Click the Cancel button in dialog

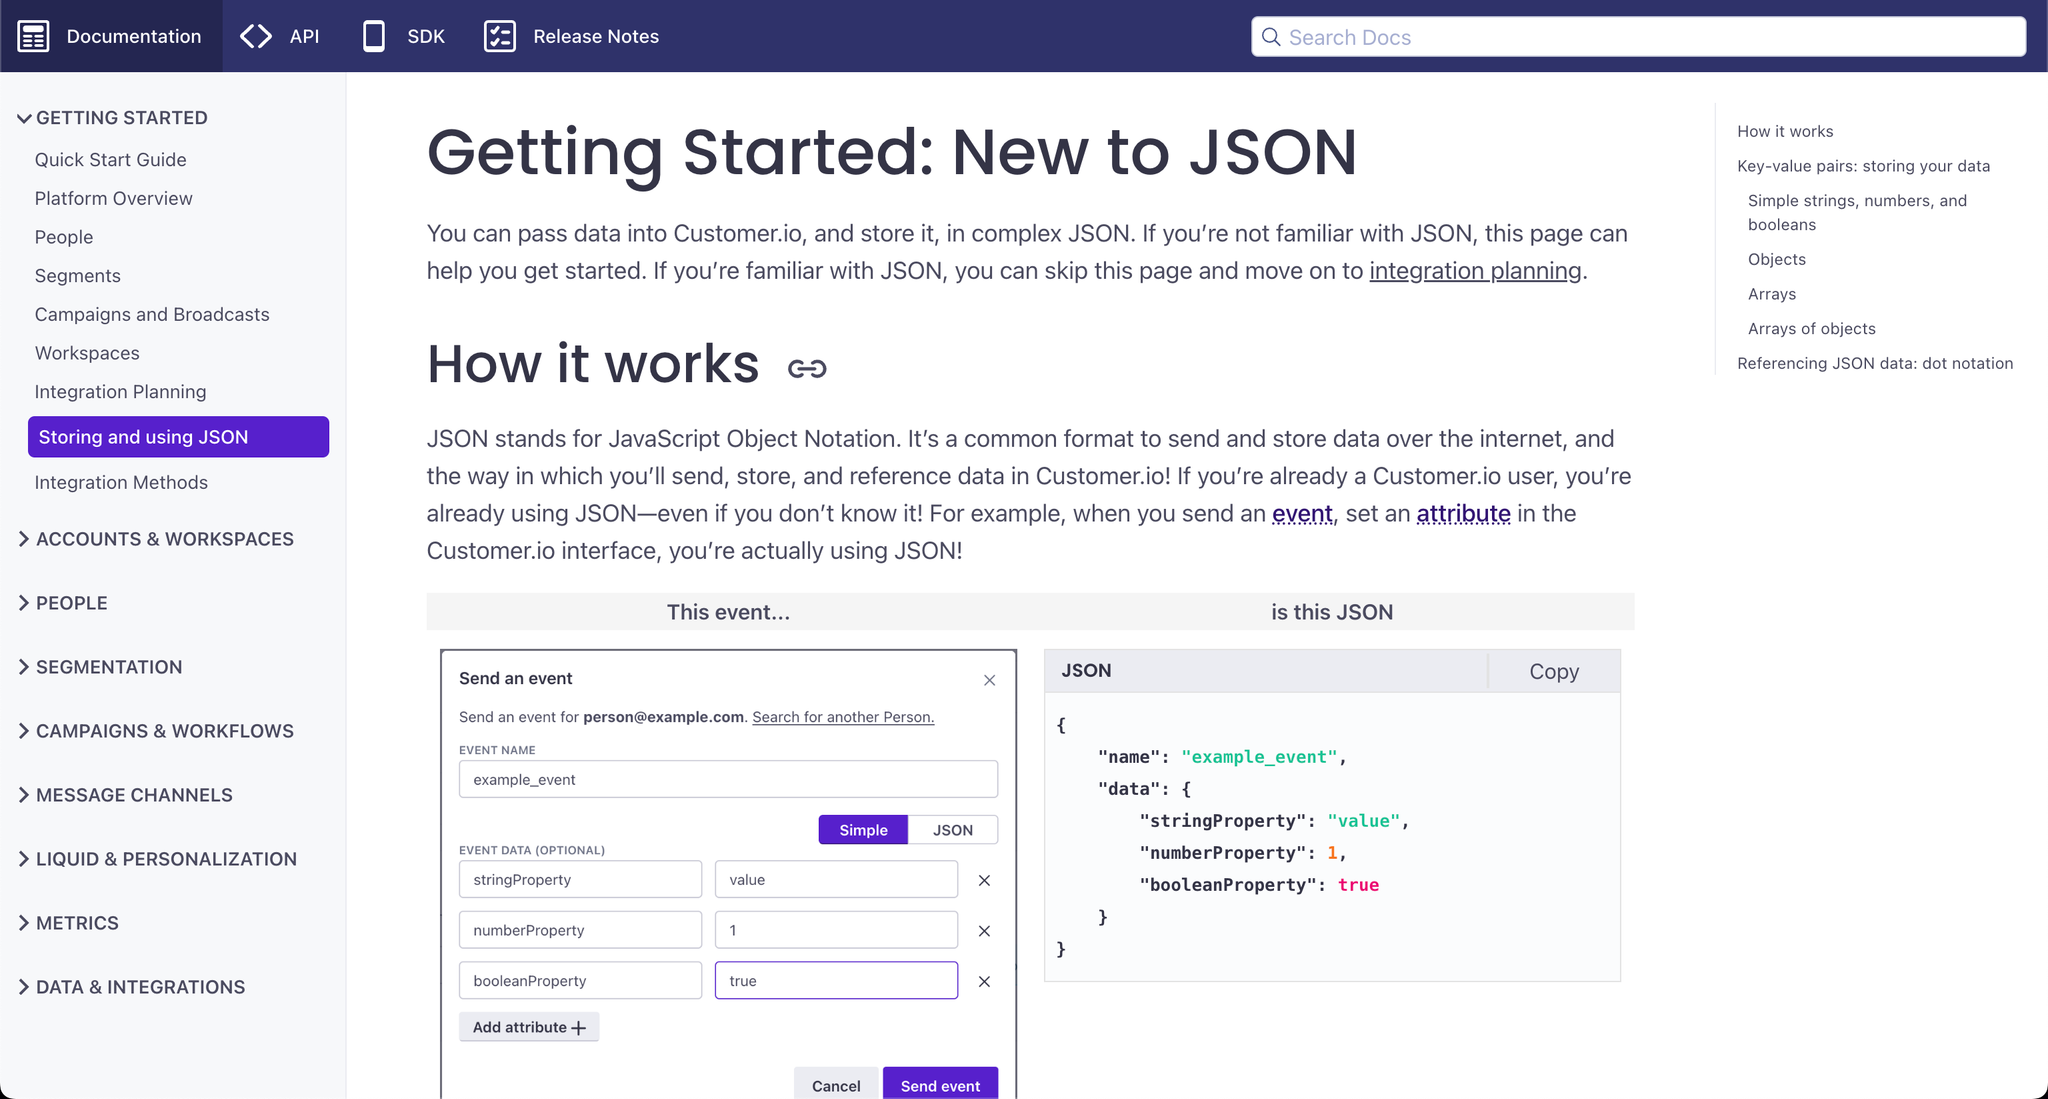click(836, 1085)
